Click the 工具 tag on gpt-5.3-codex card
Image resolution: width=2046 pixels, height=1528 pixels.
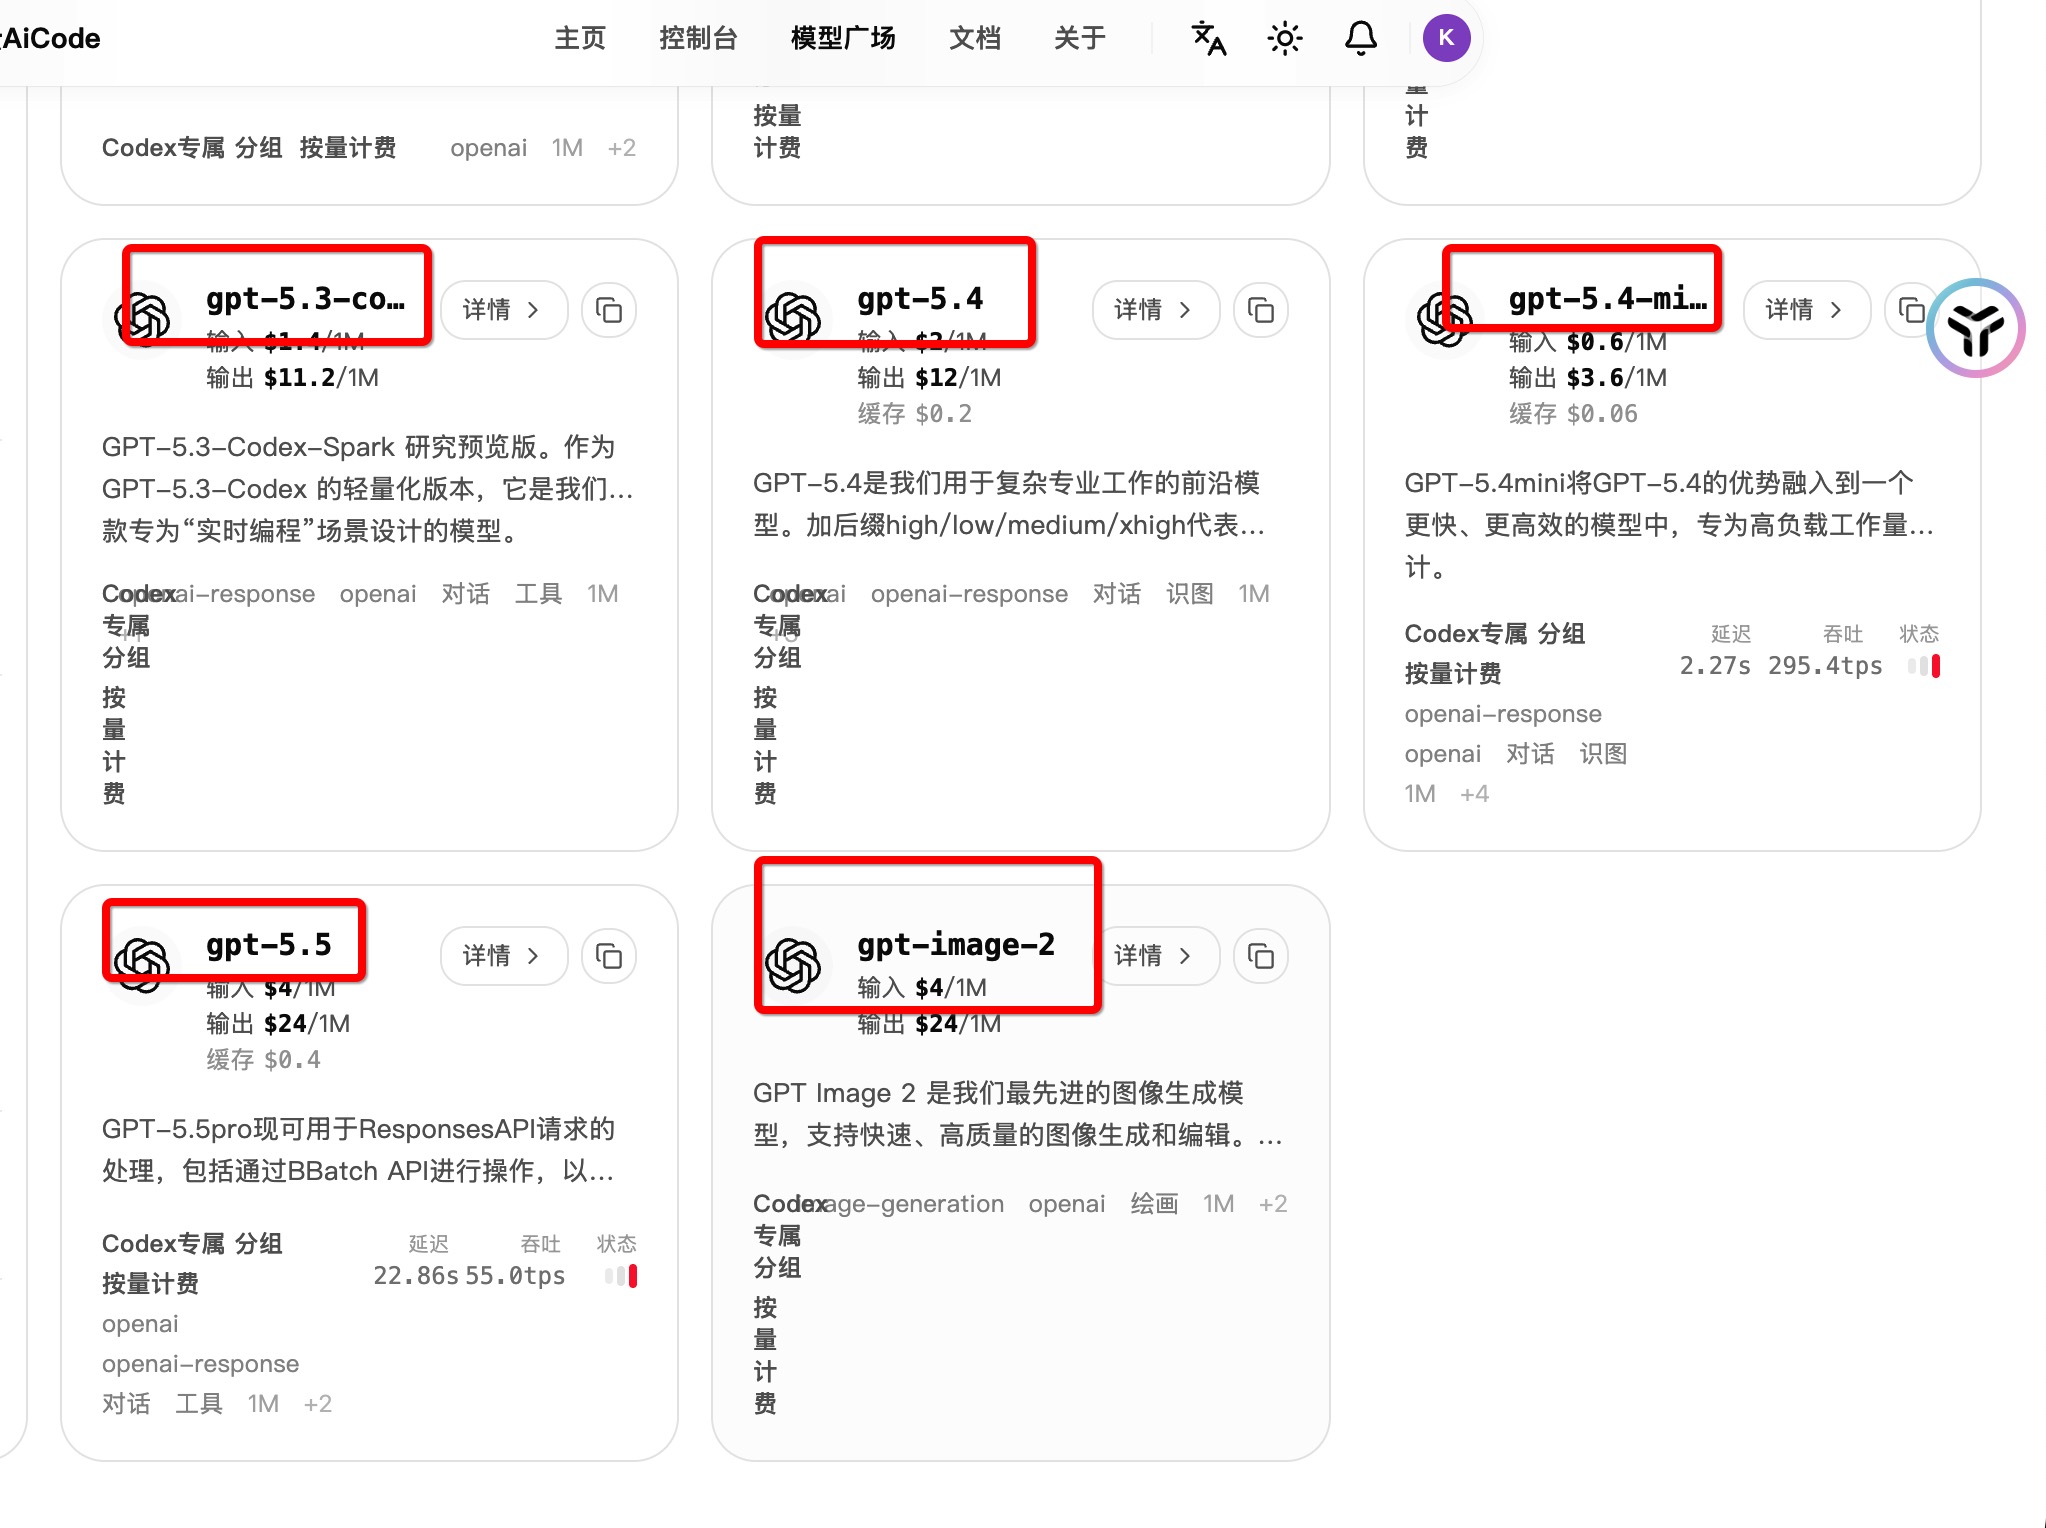click(539, 594)
